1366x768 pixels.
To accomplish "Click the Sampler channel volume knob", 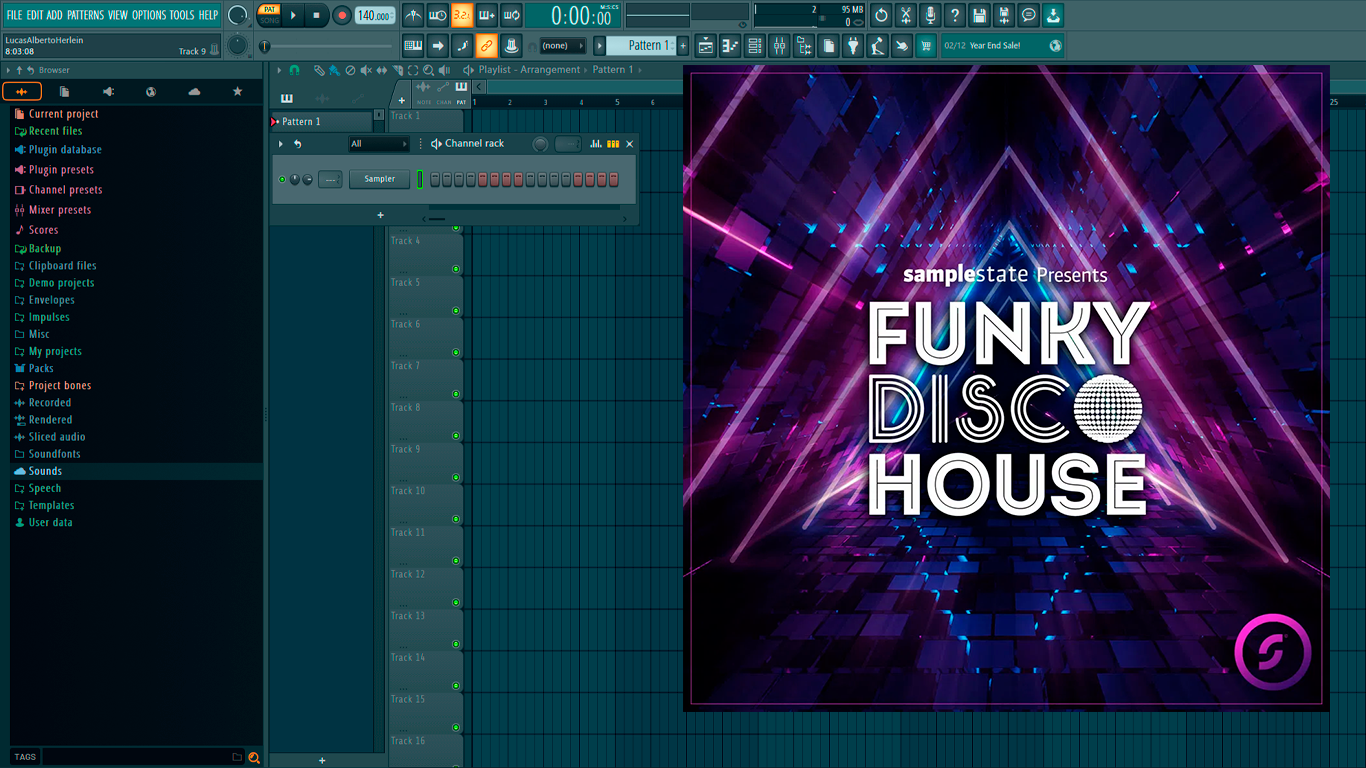I will 307,180.
